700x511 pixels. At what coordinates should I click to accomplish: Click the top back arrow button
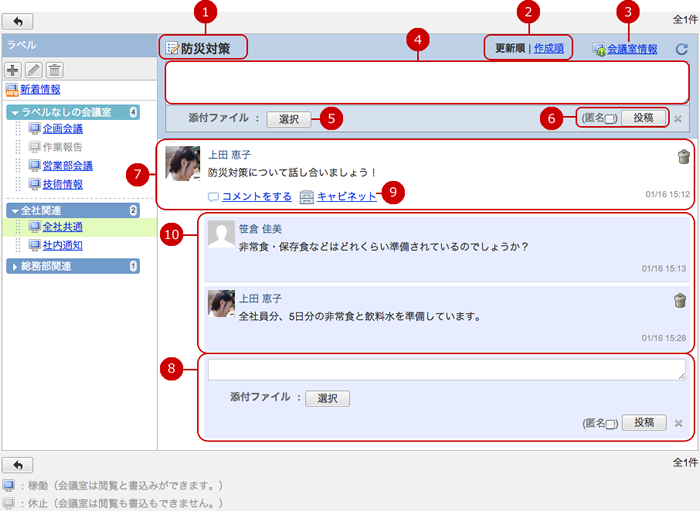[x=18, y=21]
